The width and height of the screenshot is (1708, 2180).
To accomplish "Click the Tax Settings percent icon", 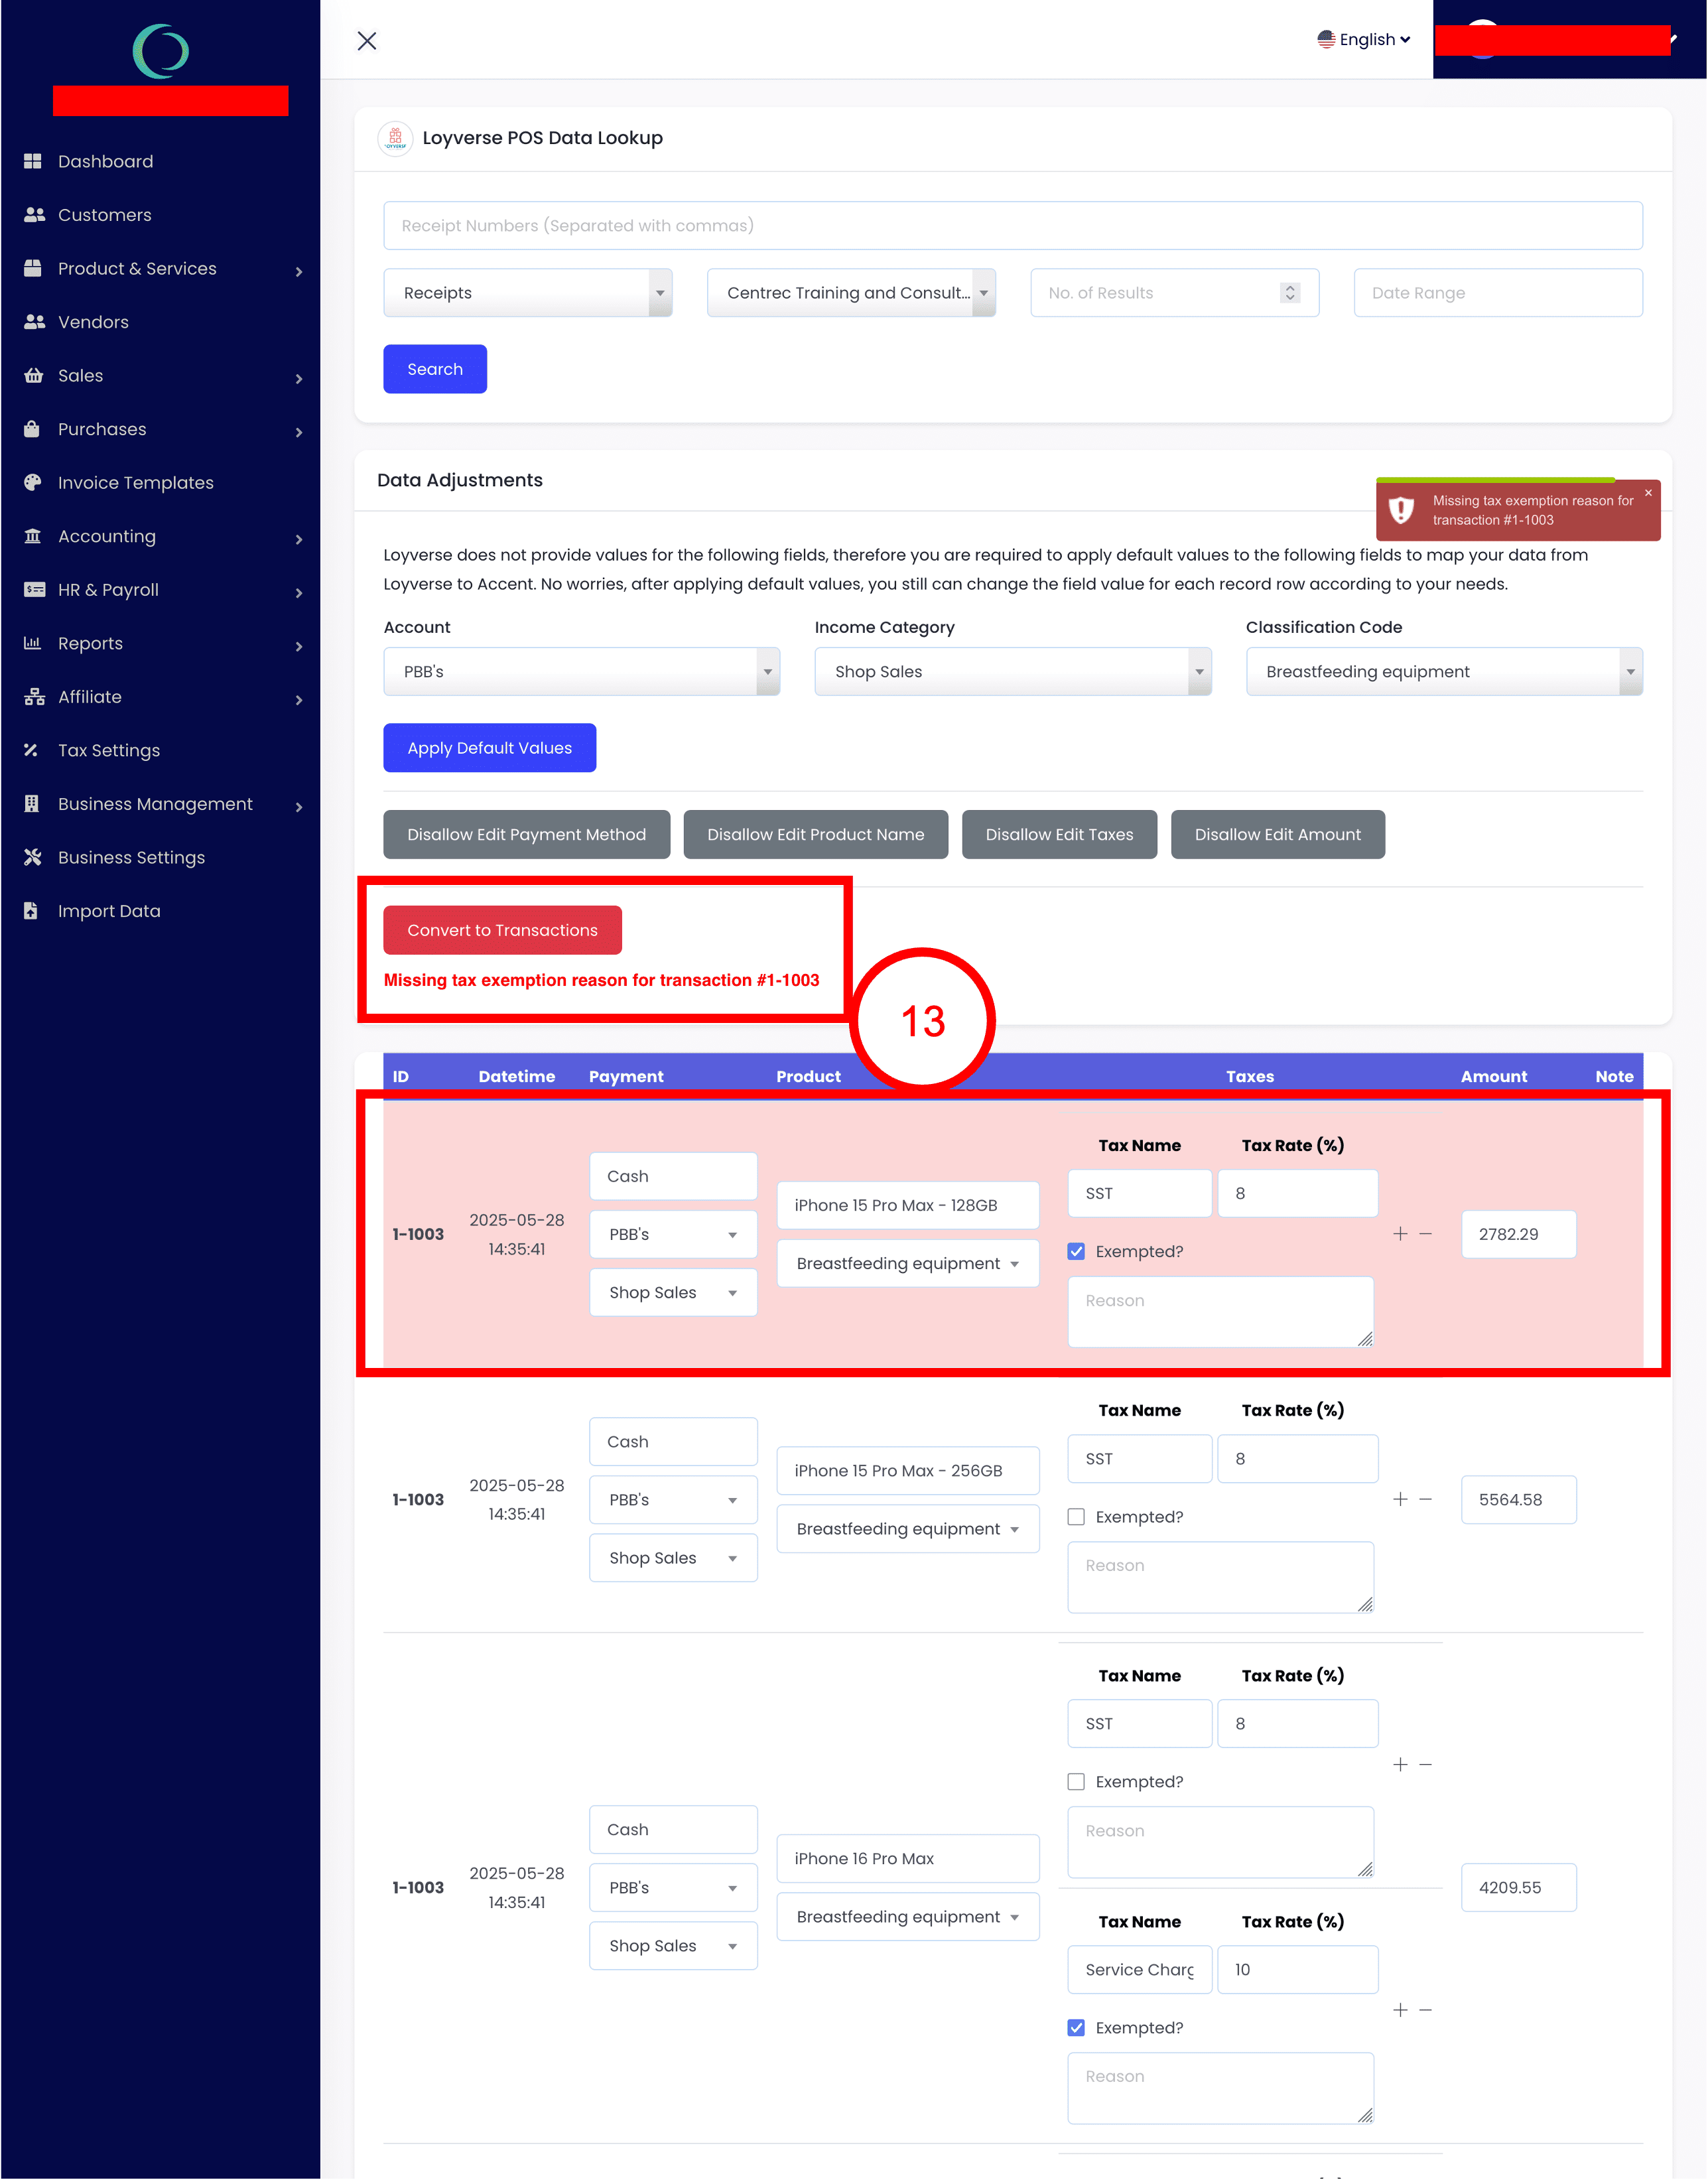I will tap(31, 750).
